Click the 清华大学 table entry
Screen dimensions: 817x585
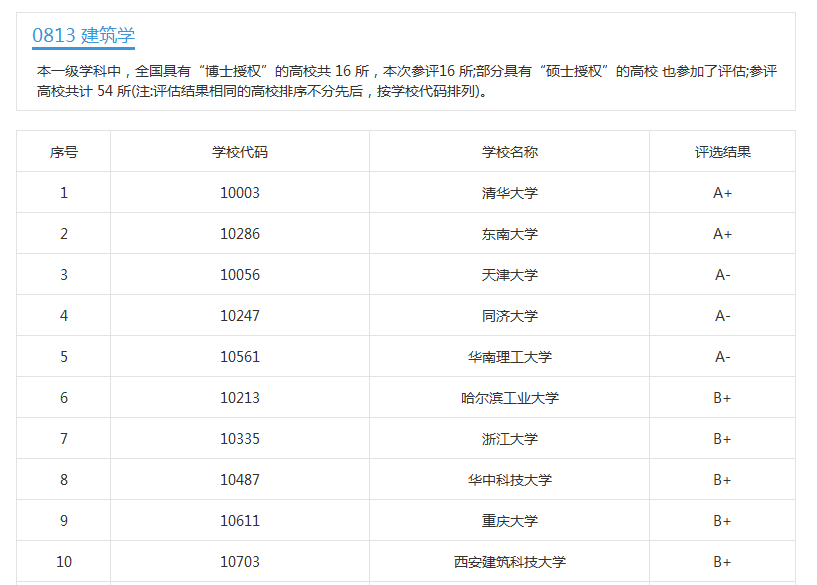(509, 193)
